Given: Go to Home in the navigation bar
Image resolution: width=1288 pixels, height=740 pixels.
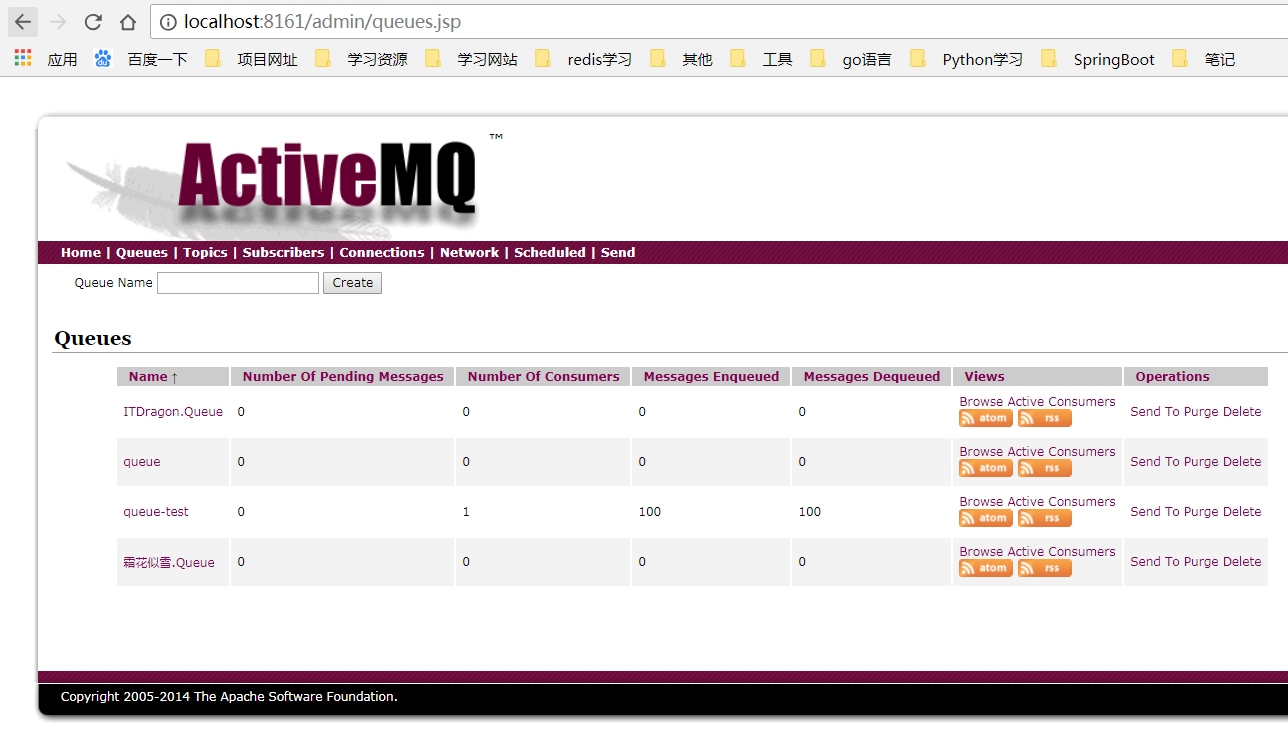Looking at the screenshot, I should point(81,253).
